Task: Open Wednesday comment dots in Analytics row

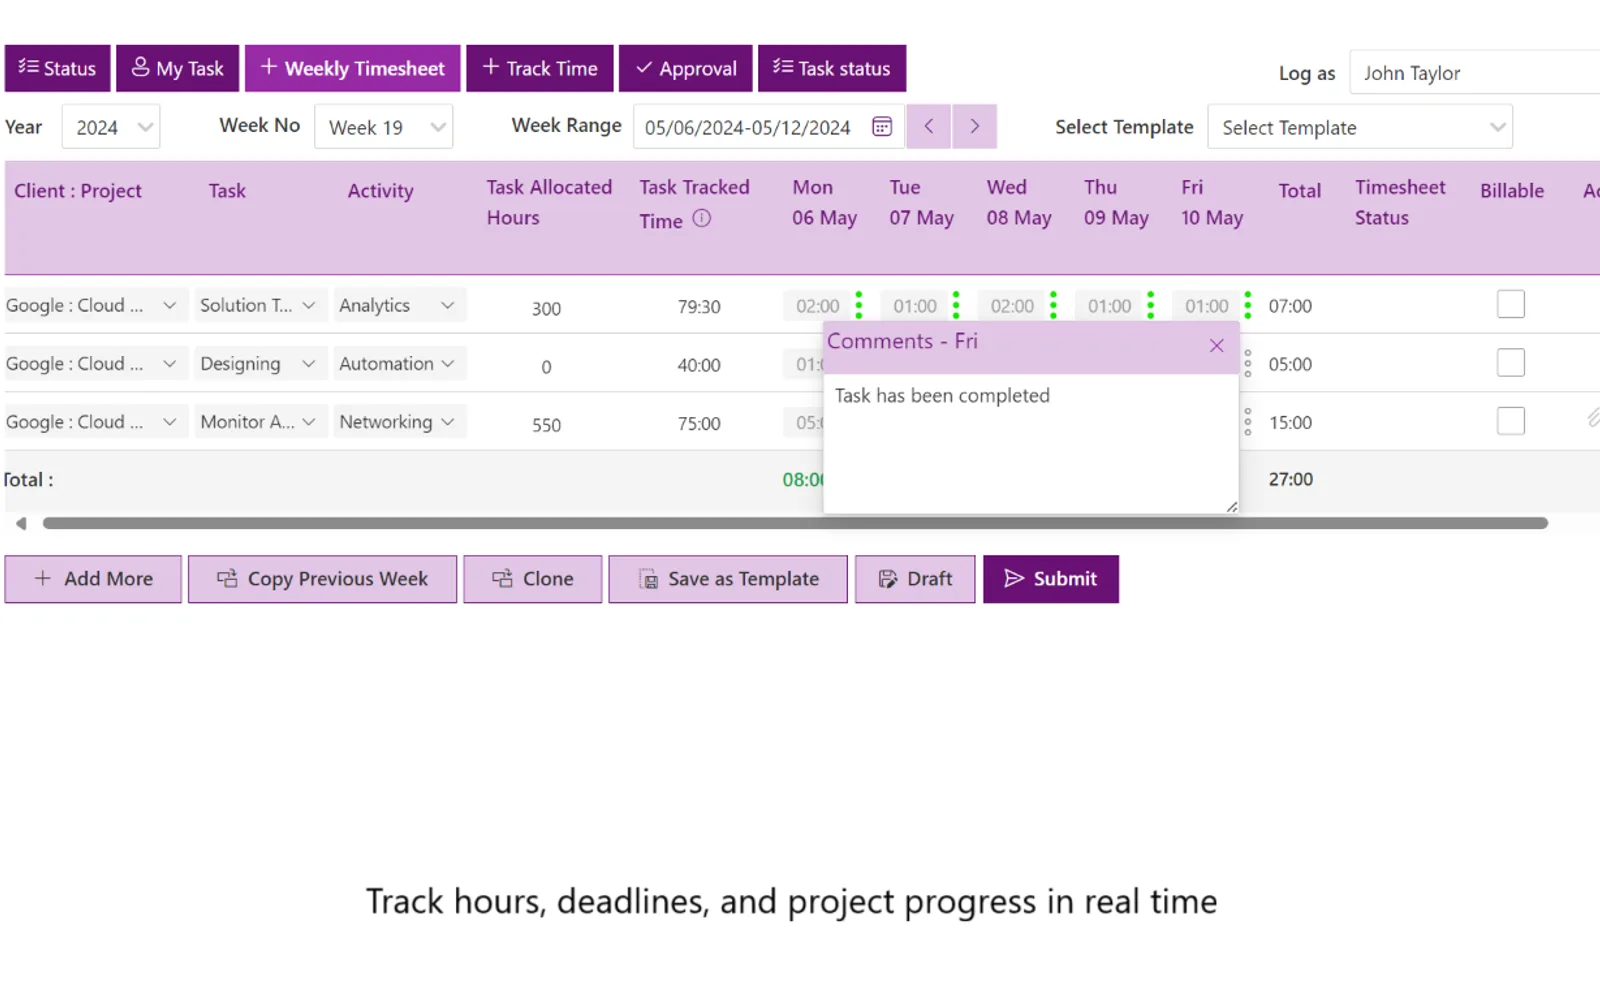Action: (x=1053, y=305)
